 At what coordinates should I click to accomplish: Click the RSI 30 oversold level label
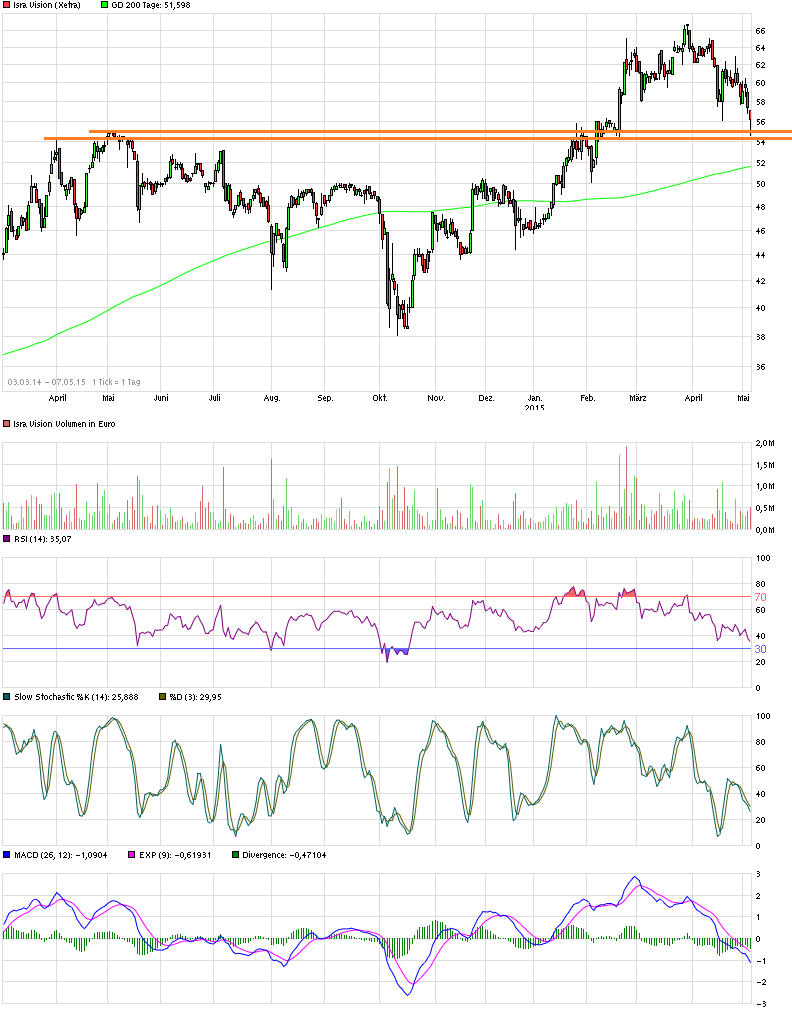click(760, 649)
